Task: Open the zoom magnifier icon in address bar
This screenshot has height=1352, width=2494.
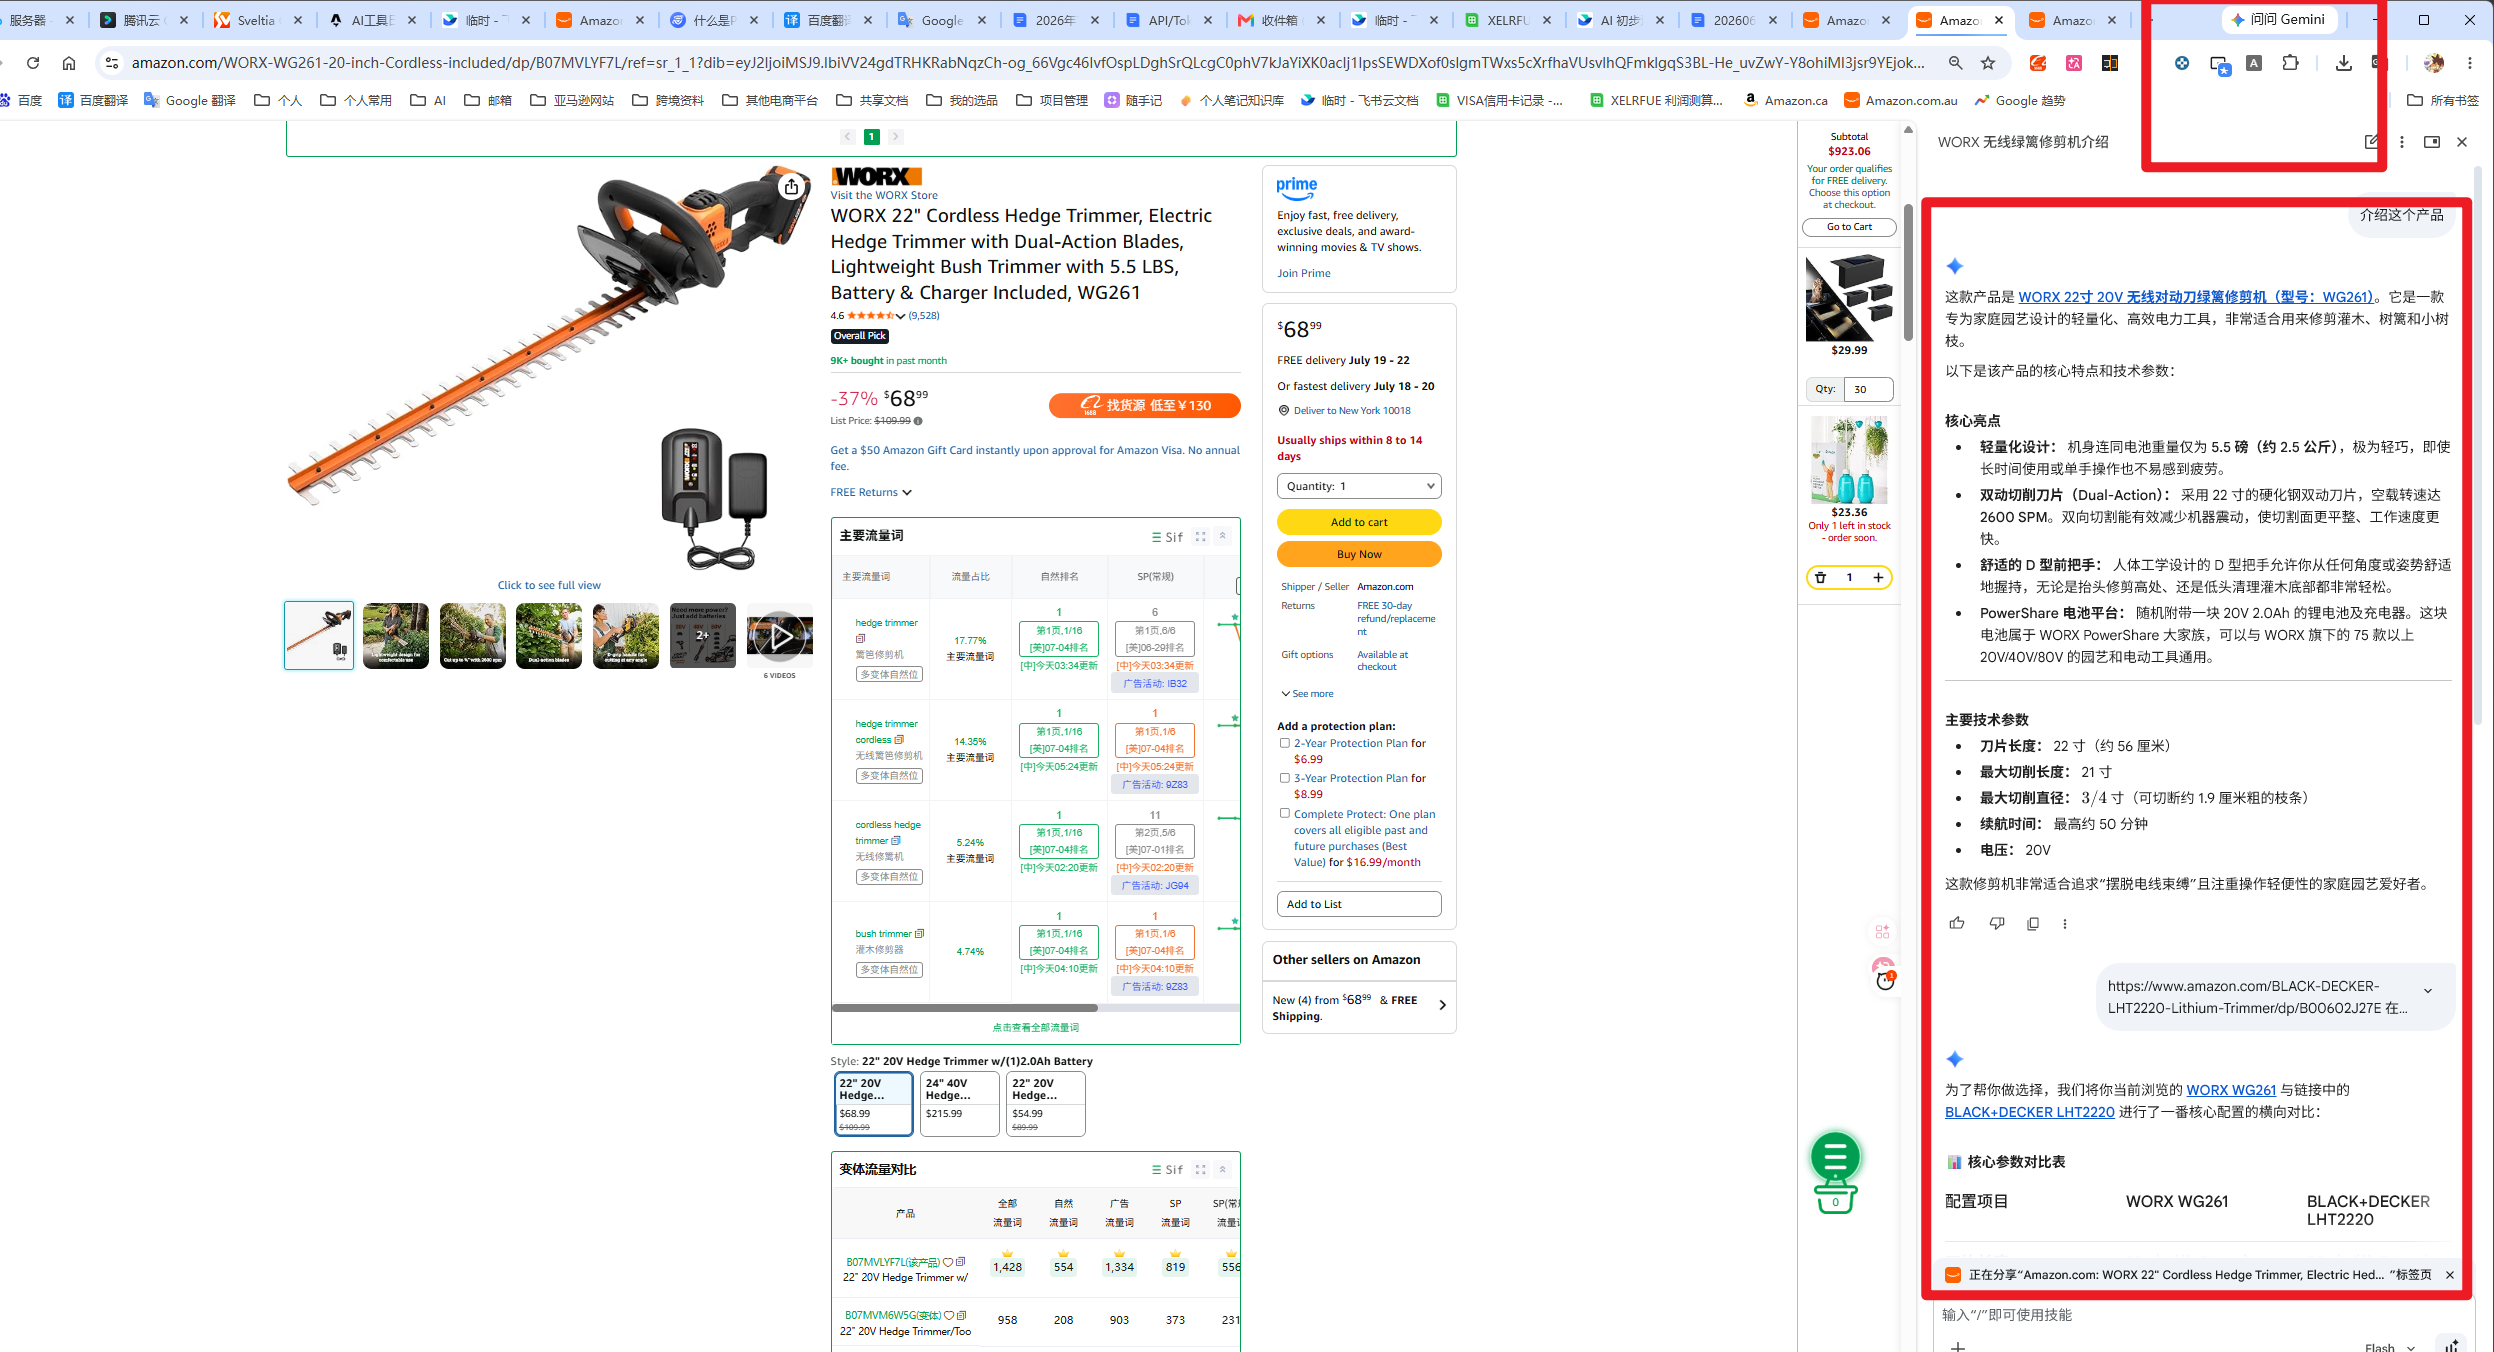Action: point(1955,63)
